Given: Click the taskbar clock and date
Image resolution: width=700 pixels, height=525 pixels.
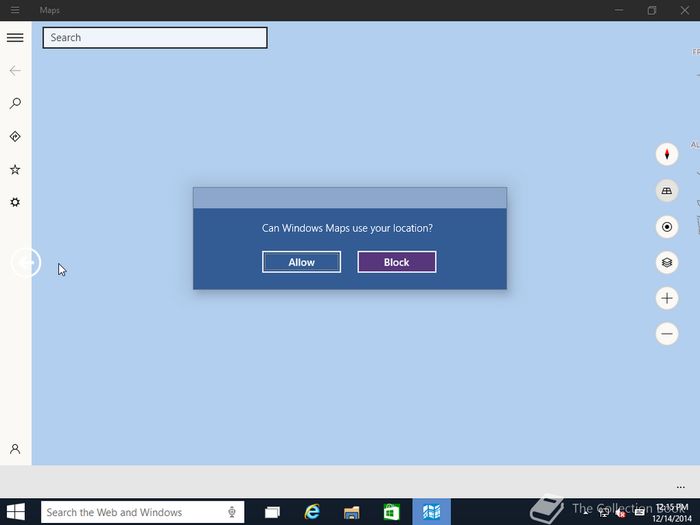Looking at the screenshot, I should click(x=672, y=512).
